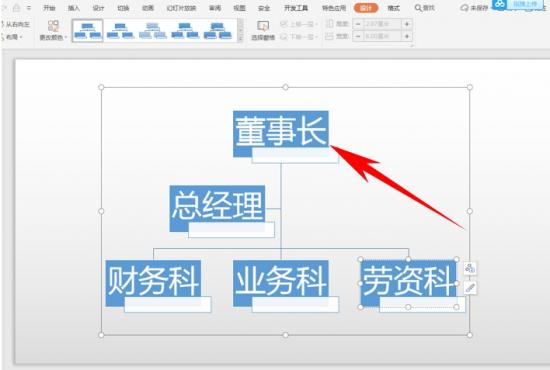Decrease height with the minus button
The height and width of the screenshot is (370, 550).
tap(358, 24)
